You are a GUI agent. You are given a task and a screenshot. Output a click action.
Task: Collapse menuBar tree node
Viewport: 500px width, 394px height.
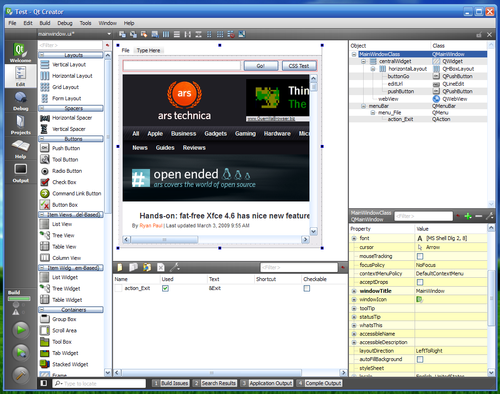coord(363,106)
